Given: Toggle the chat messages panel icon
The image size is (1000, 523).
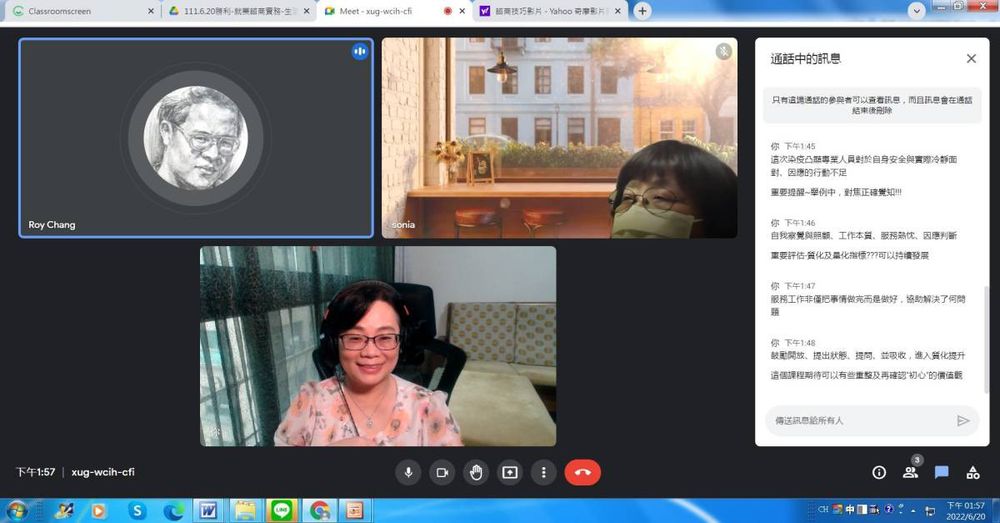Looking at the screenshot, I should pos(941,472).
